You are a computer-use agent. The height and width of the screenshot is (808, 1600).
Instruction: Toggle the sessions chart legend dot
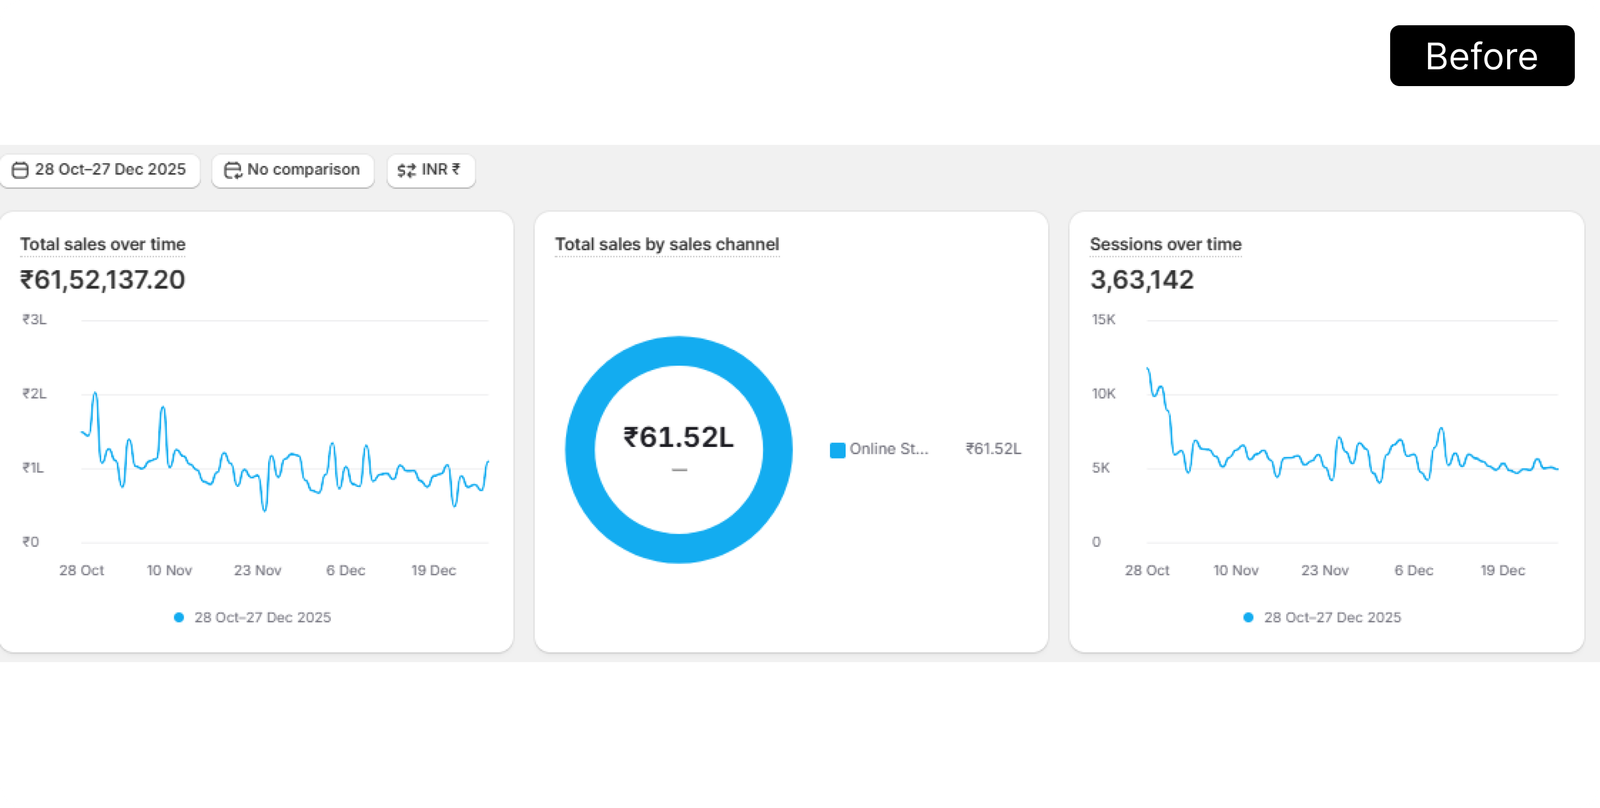click(1248, 617)
